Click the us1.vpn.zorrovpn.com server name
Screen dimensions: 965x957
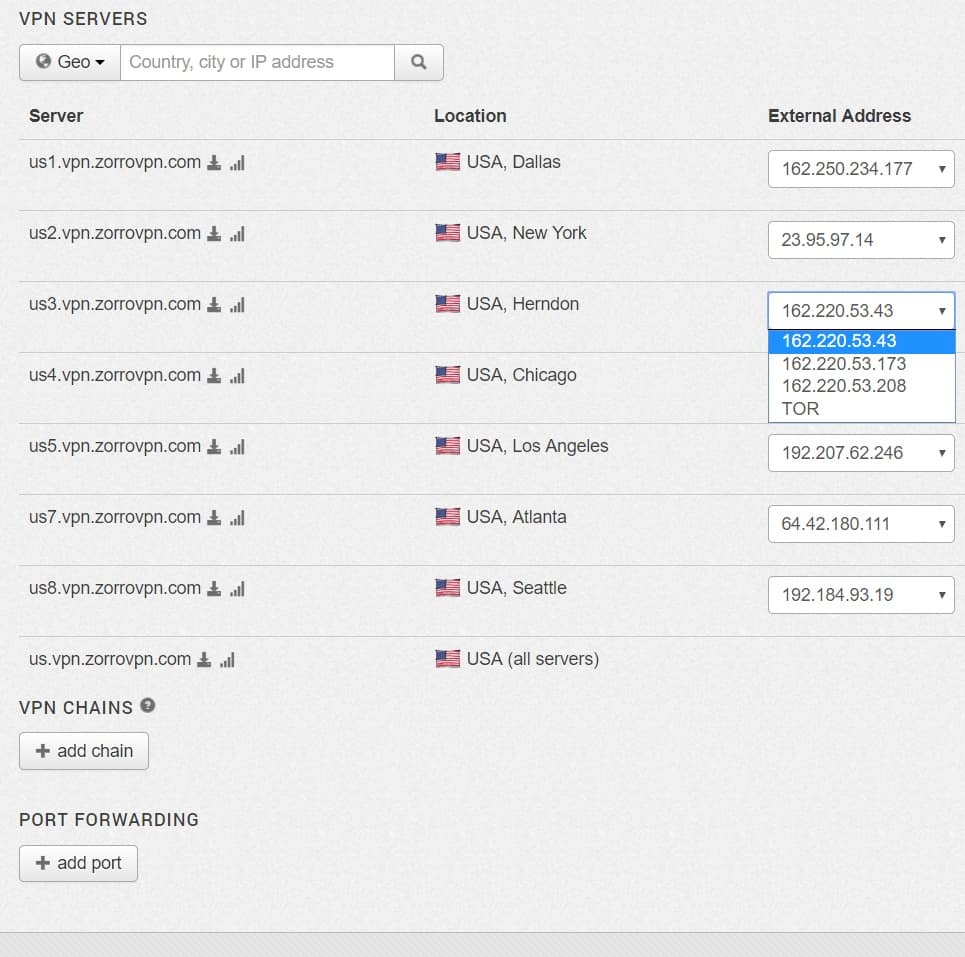pyautogui.click(x=115, y=162)
